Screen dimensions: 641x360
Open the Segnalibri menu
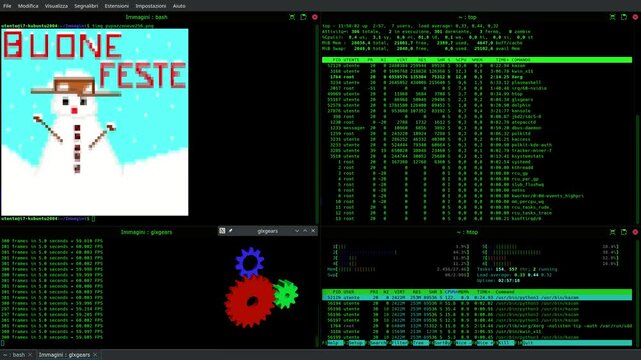[x=86, y=6]
